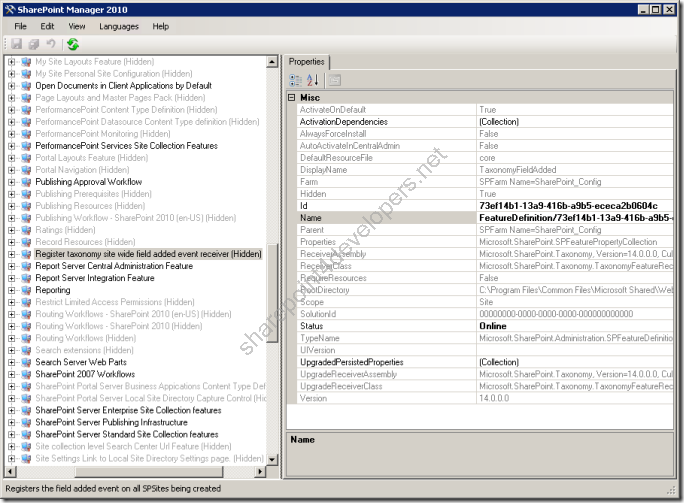The image size is (684, 503).
Task: Click the Undo toolbar icon
Action: (x=51, y=44)
